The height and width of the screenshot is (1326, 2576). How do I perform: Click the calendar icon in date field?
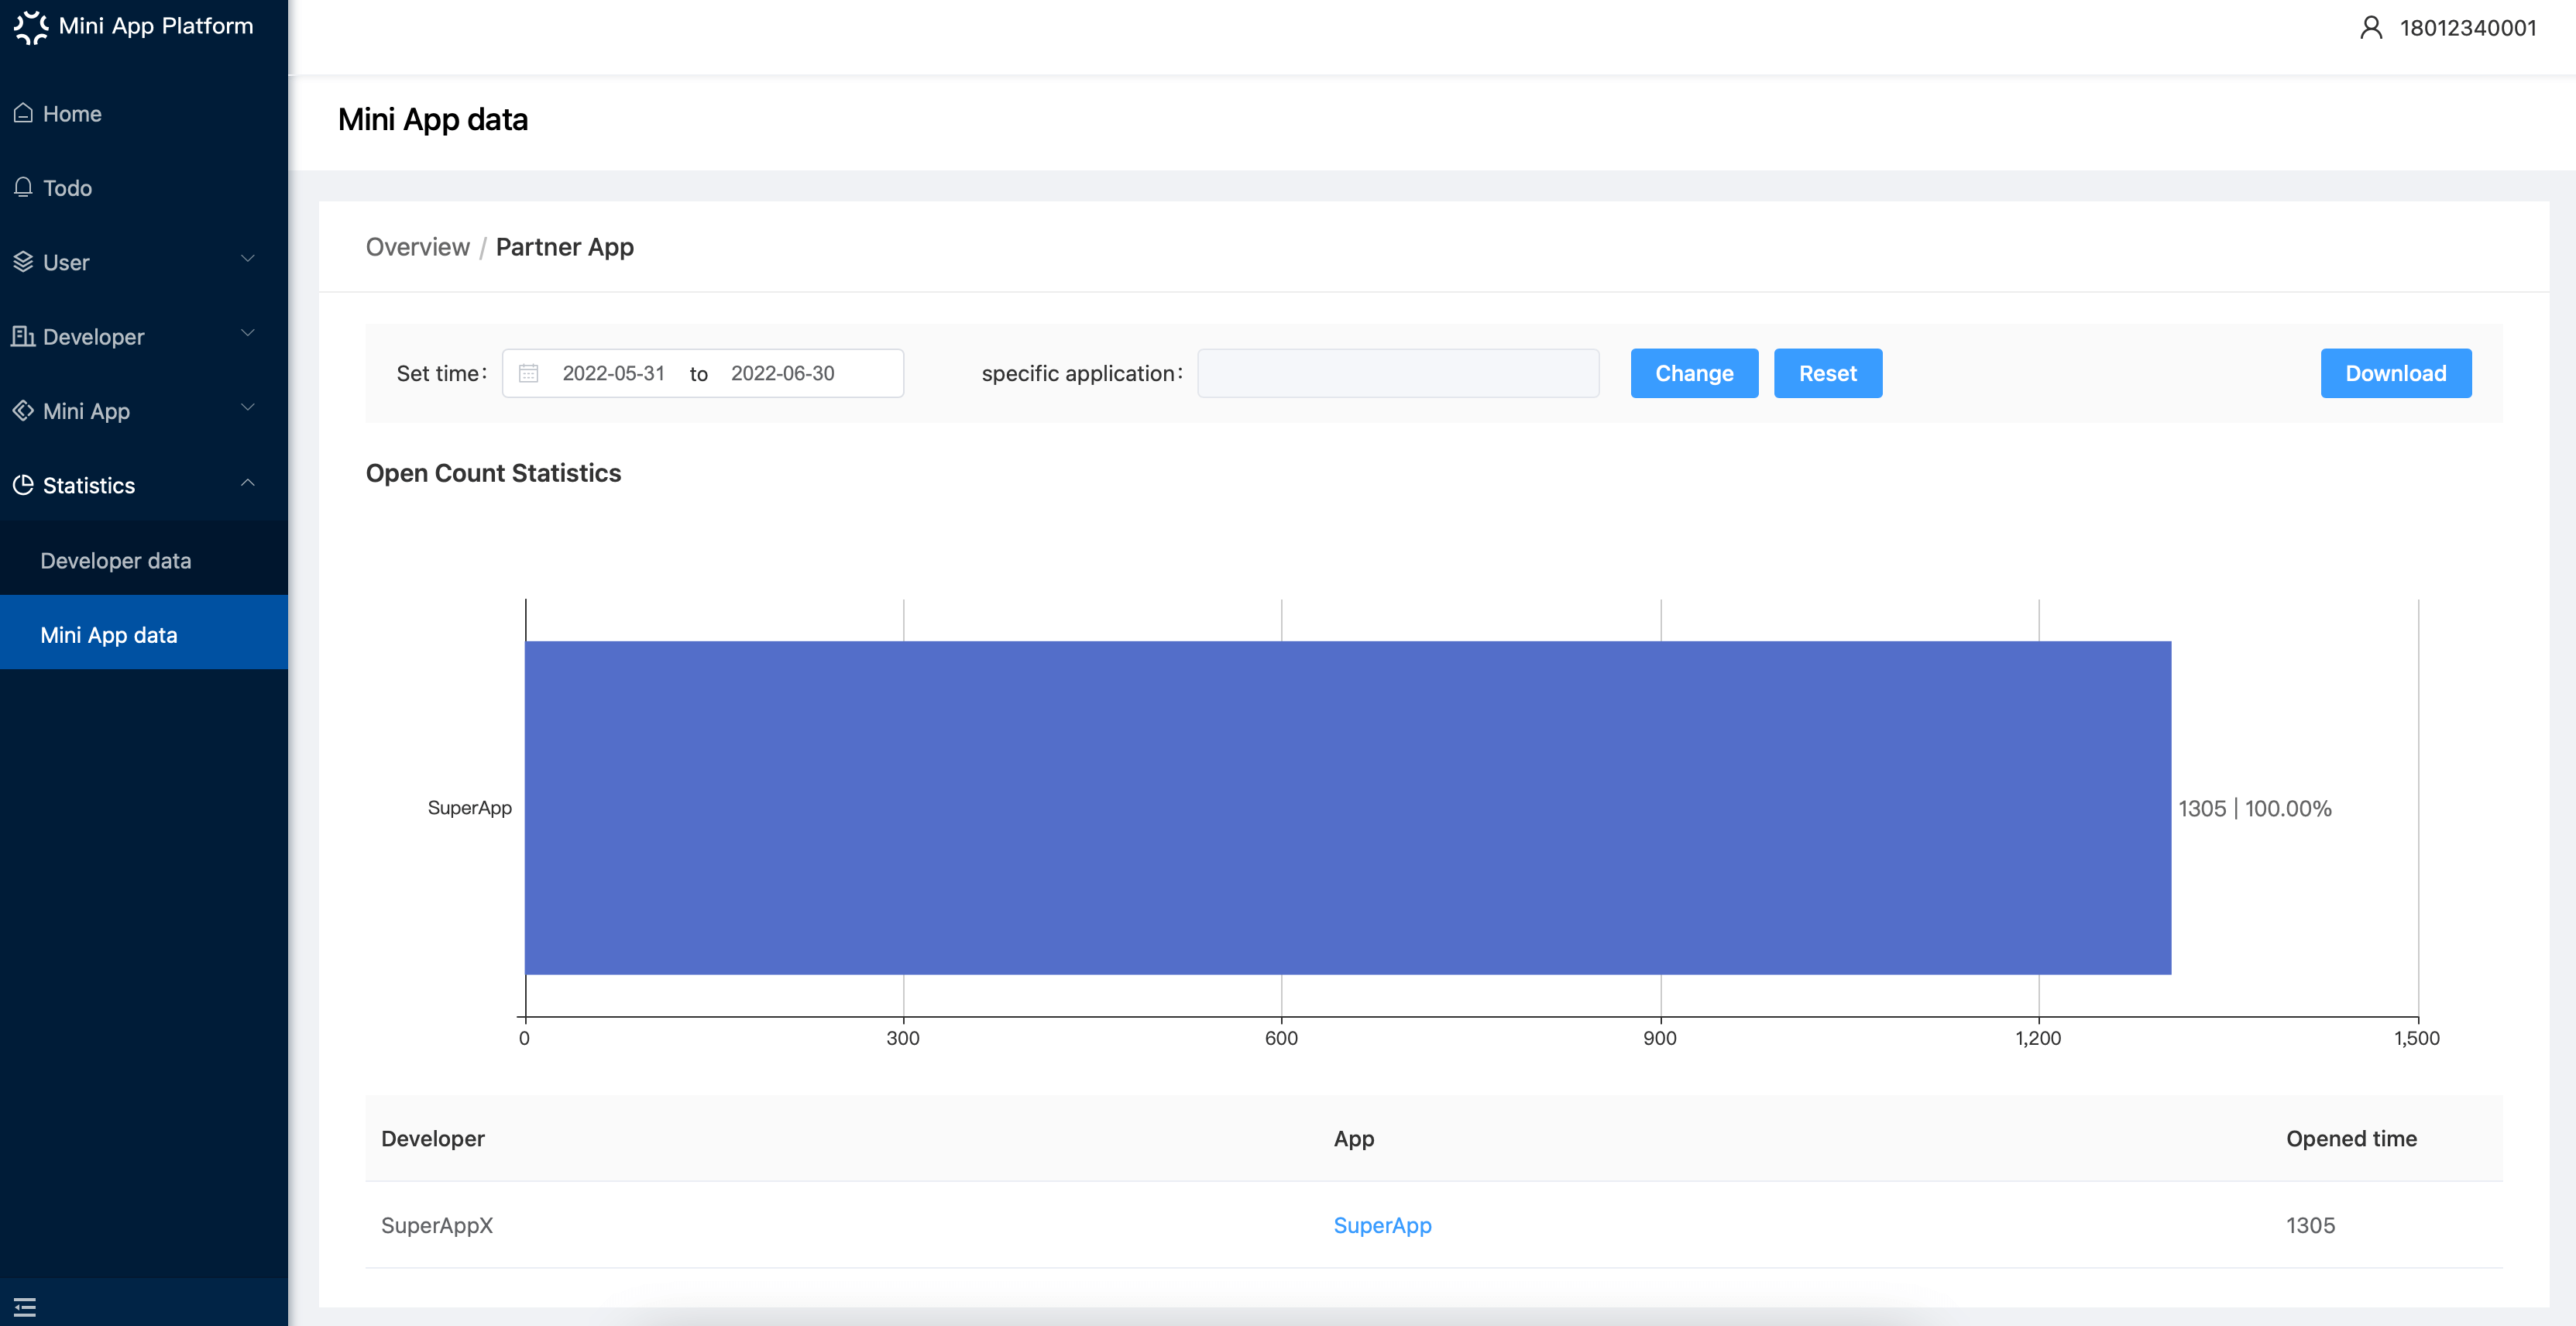(x=528, y=373)
